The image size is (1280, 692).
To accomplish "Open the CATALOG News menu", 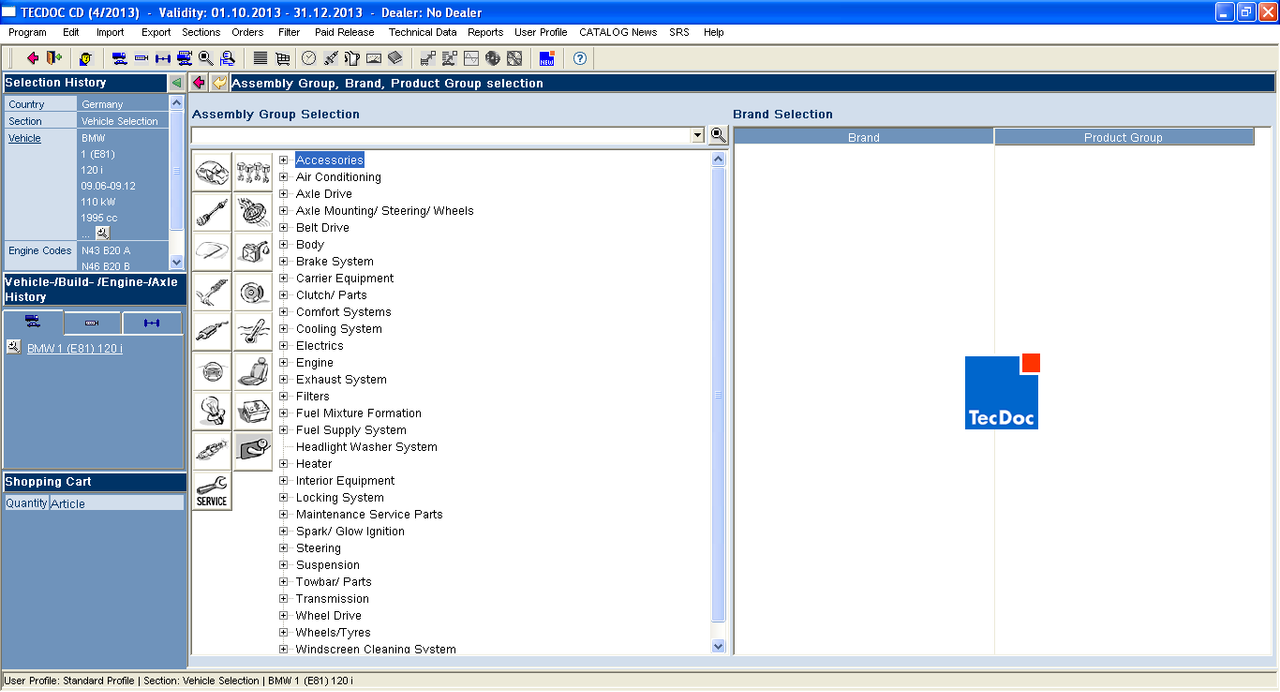I will [618, 32].
